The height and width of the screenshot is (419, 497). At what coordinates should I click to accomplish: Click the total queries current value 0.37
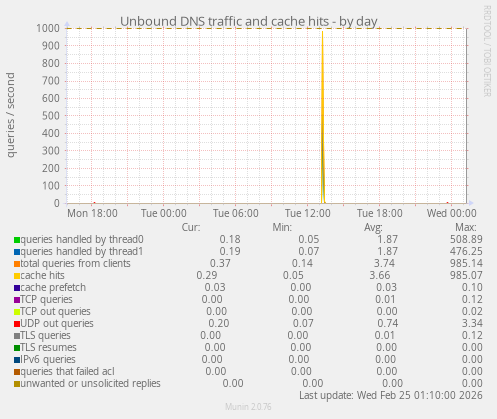pyautogui.click(x=220, y=263)
